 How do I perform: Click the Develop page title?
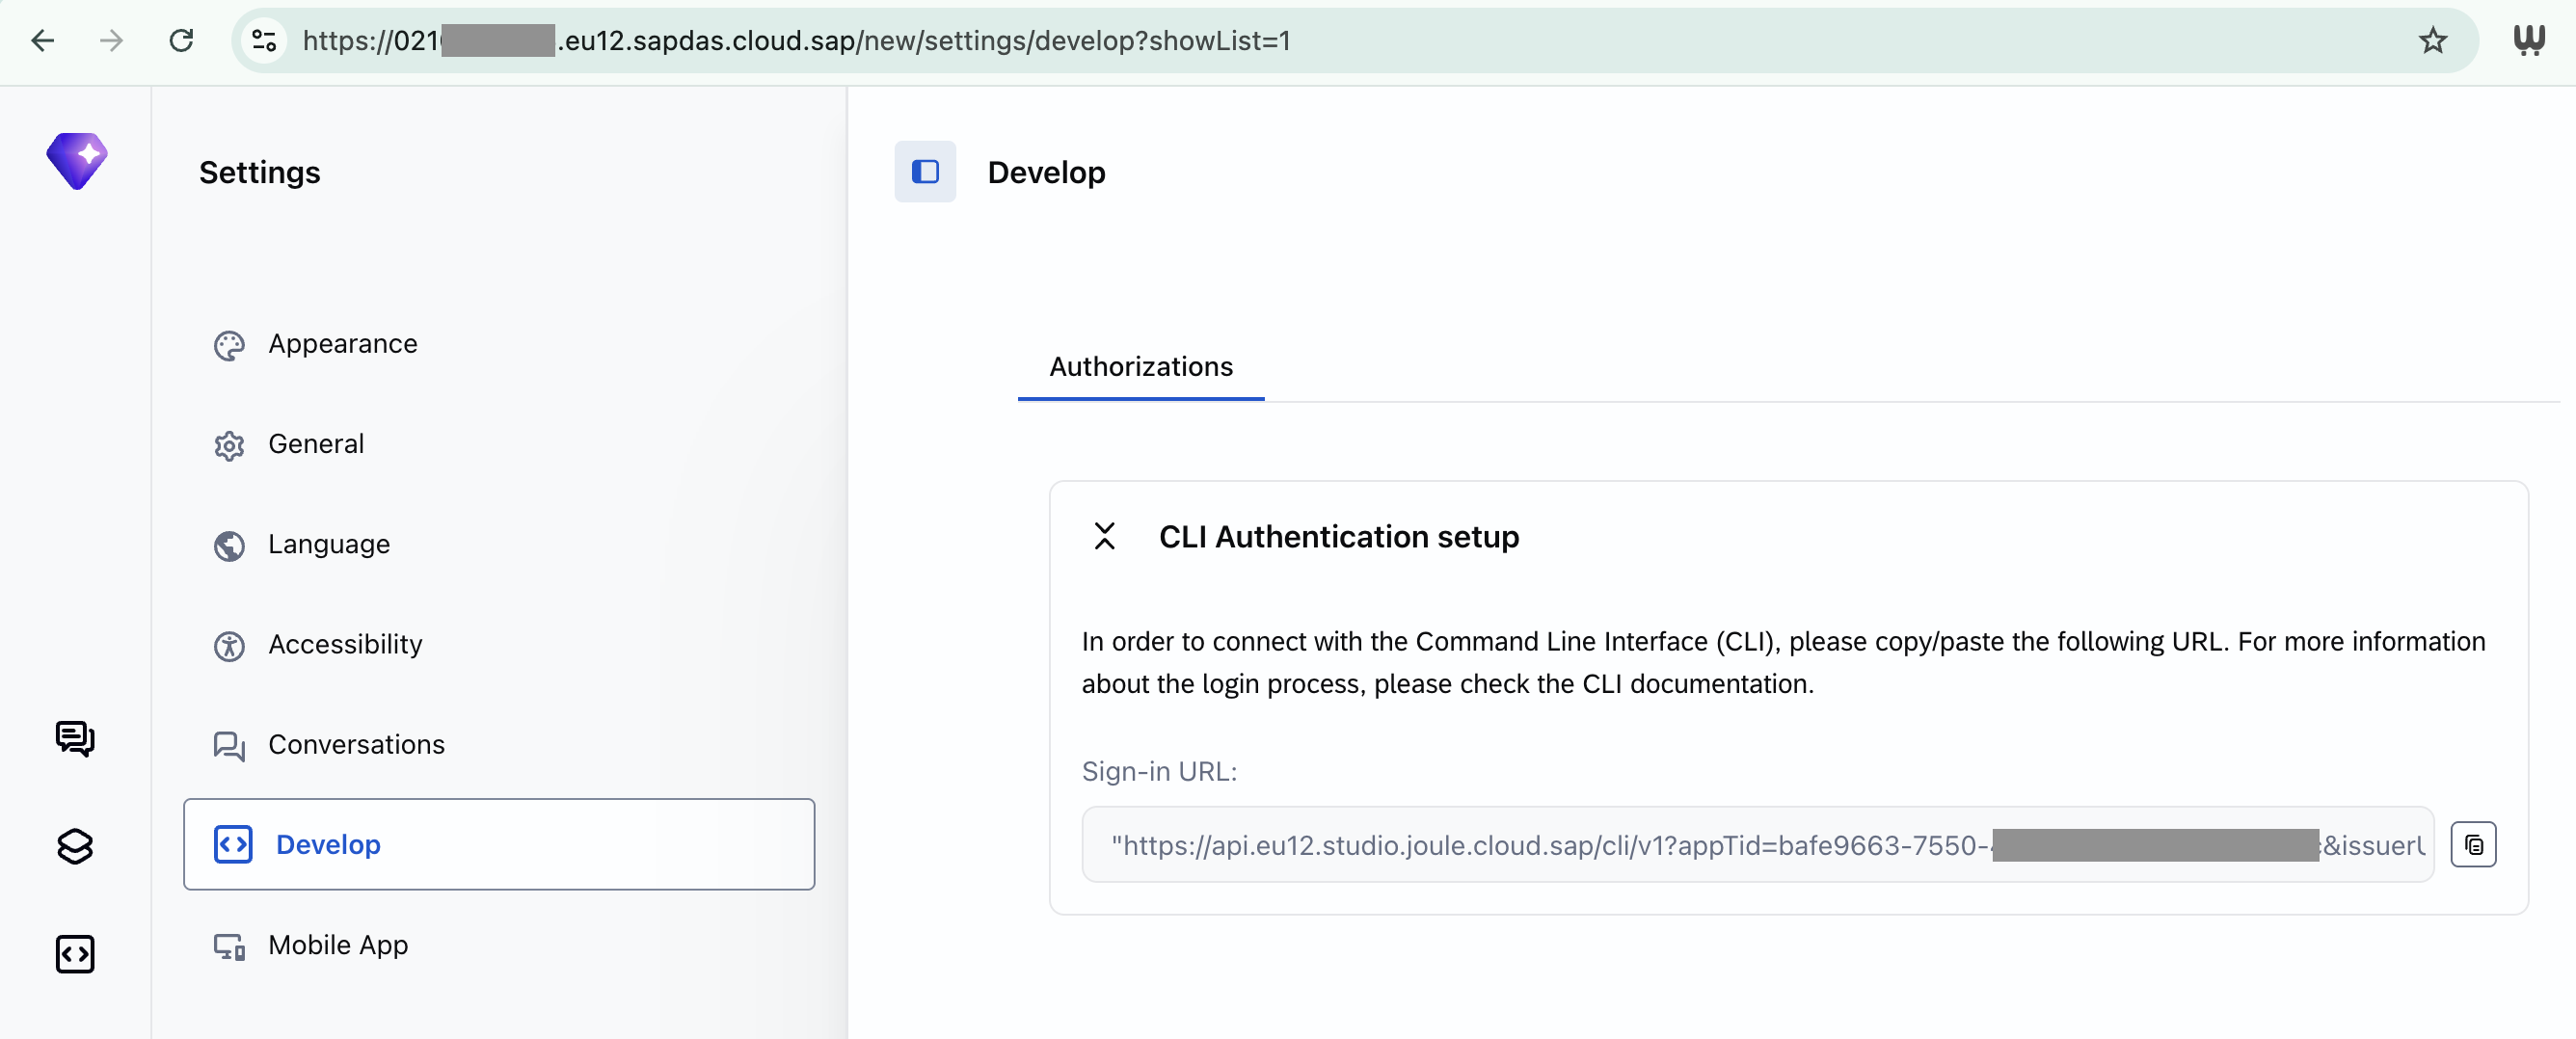point(1046,172)
